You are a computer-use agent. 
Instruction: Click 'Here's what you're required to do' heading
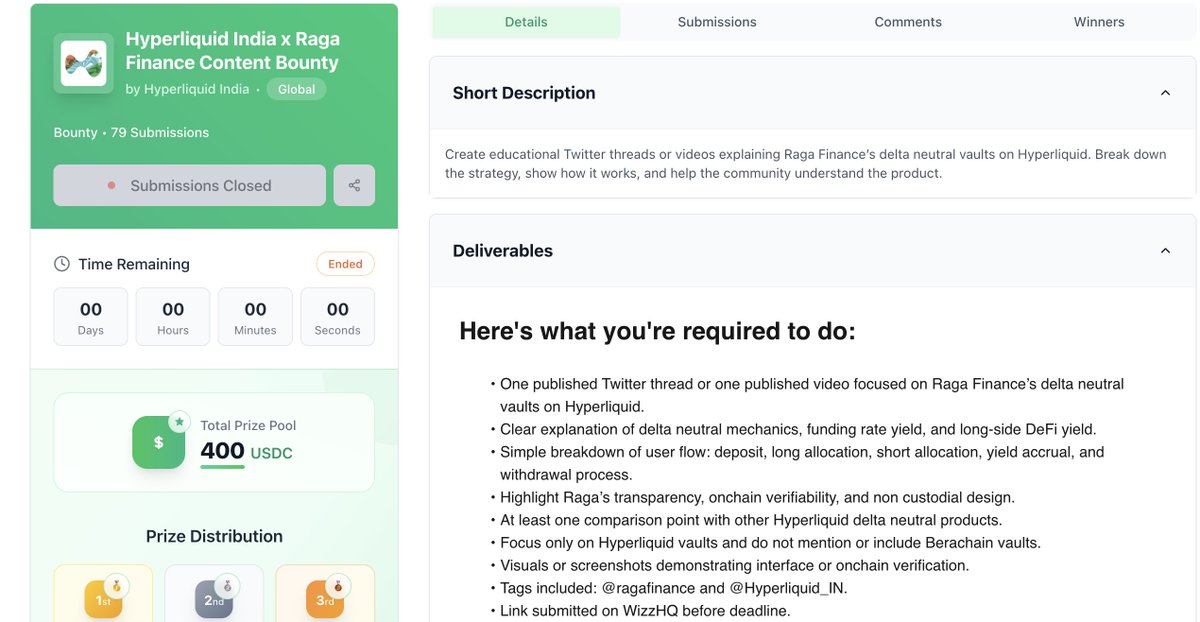click(x=658, y=331)
